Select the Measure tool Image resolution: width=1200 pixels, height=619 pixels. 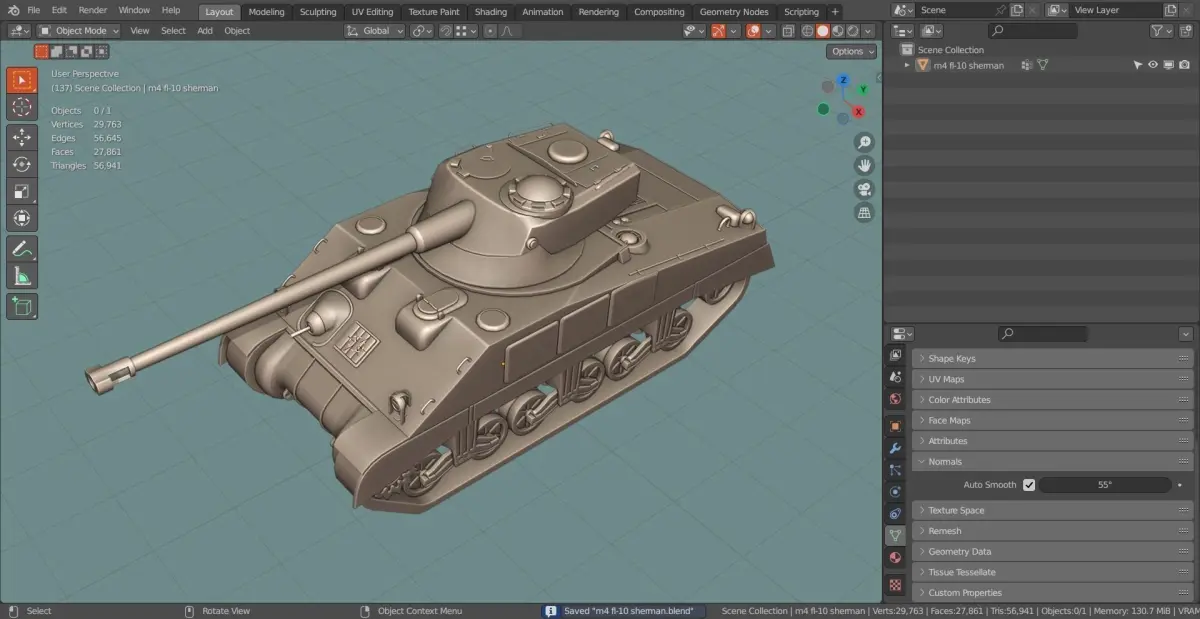22,276
